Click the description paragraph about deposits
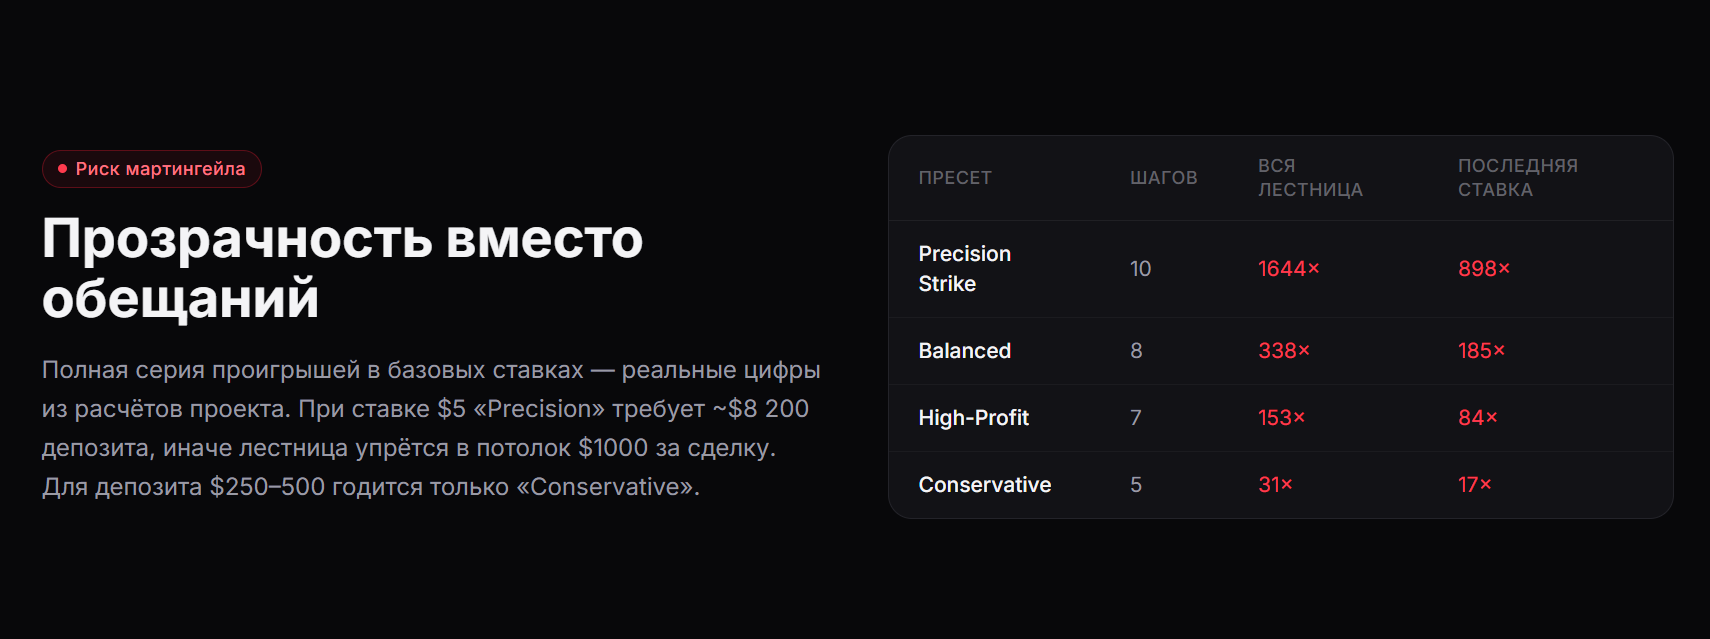Image resolution: width=1710 pixels, height=639 pixels. tap(431, 428)
